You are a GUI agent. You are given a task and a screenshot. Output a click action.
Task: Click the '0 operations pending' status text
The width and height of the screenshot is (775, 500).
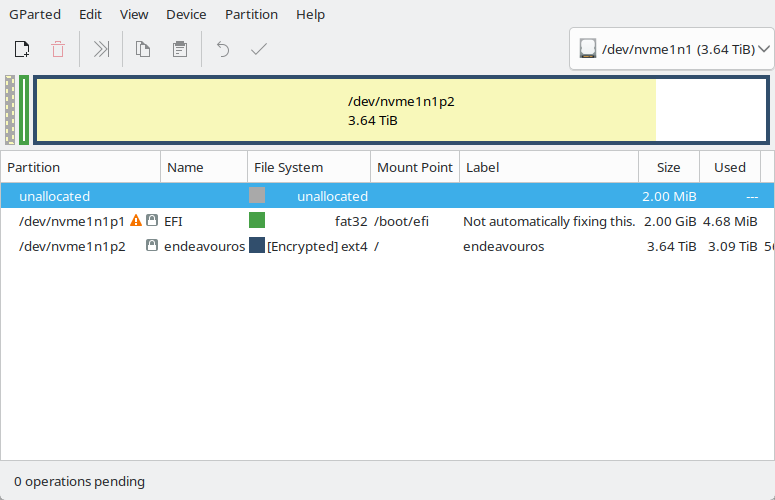[x=80, y=481]
